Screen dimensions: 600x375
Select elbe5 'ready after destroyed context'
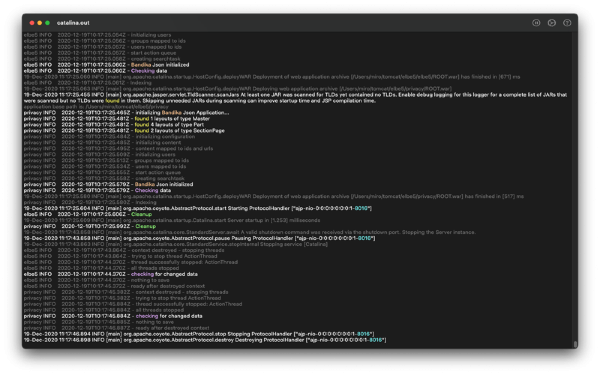tap(114, 286)
